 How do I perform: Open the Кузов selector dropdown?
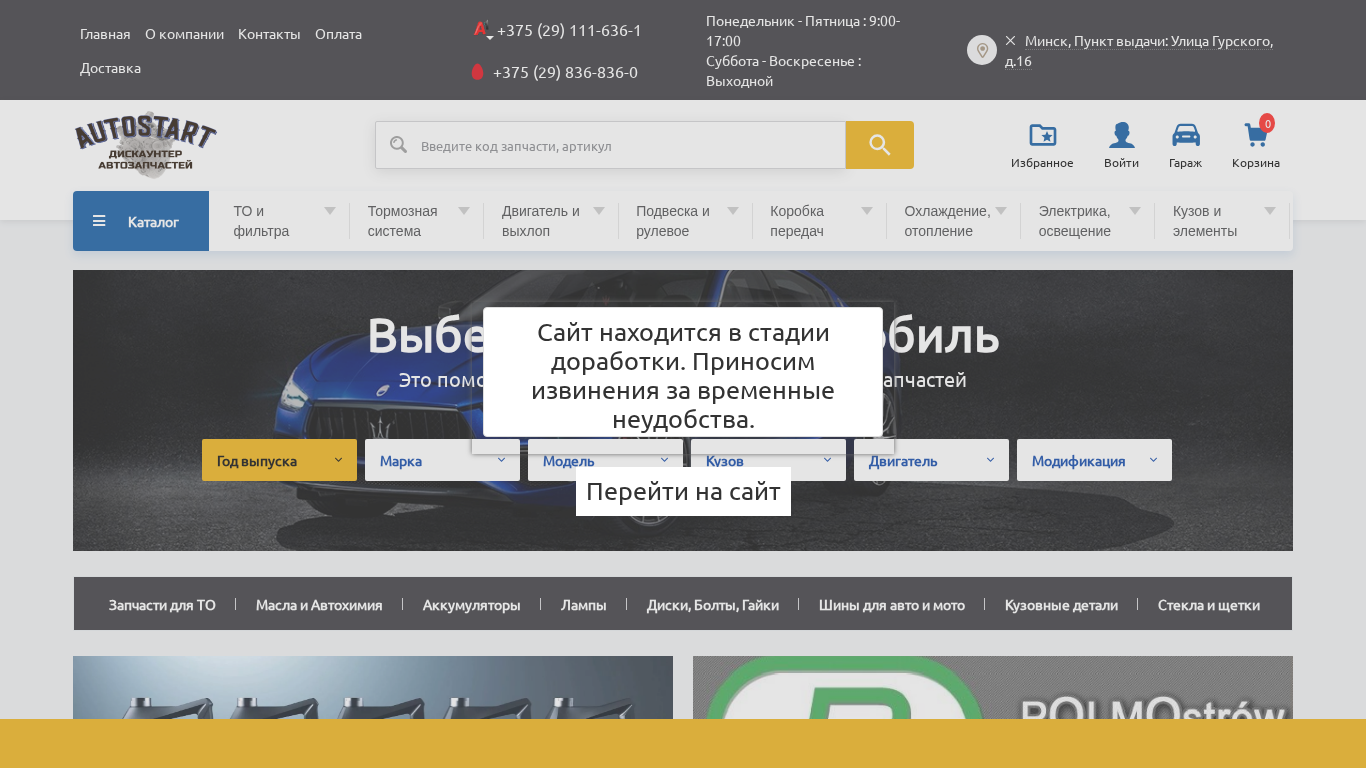pyautogui.click(x=768, y=460)
